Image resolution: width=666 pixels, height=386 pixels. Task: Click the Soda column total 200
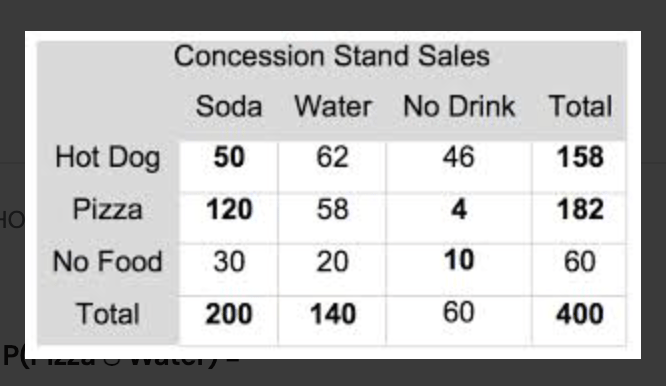[229, 314]
